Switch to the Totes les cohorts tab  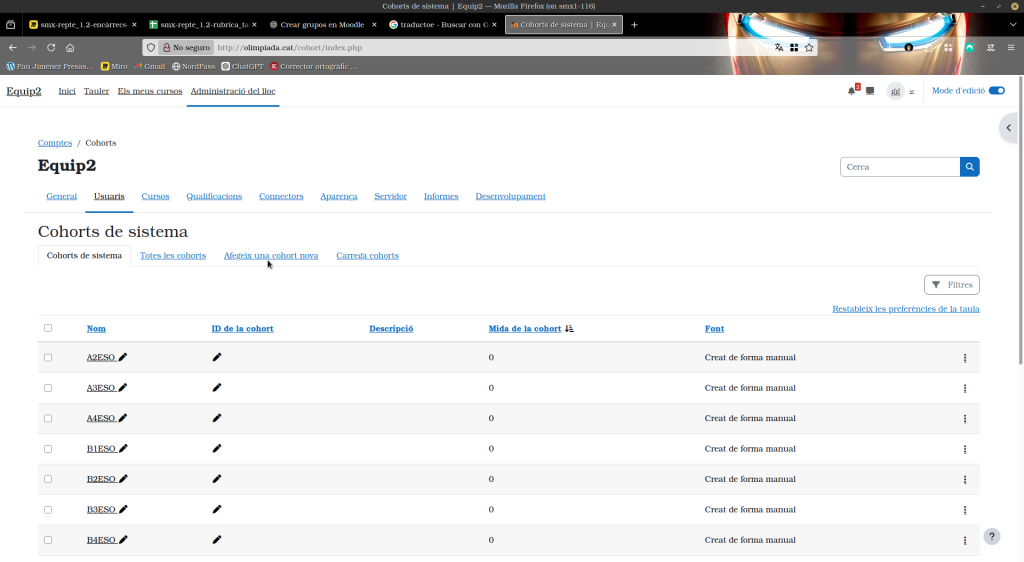point(172,256)
